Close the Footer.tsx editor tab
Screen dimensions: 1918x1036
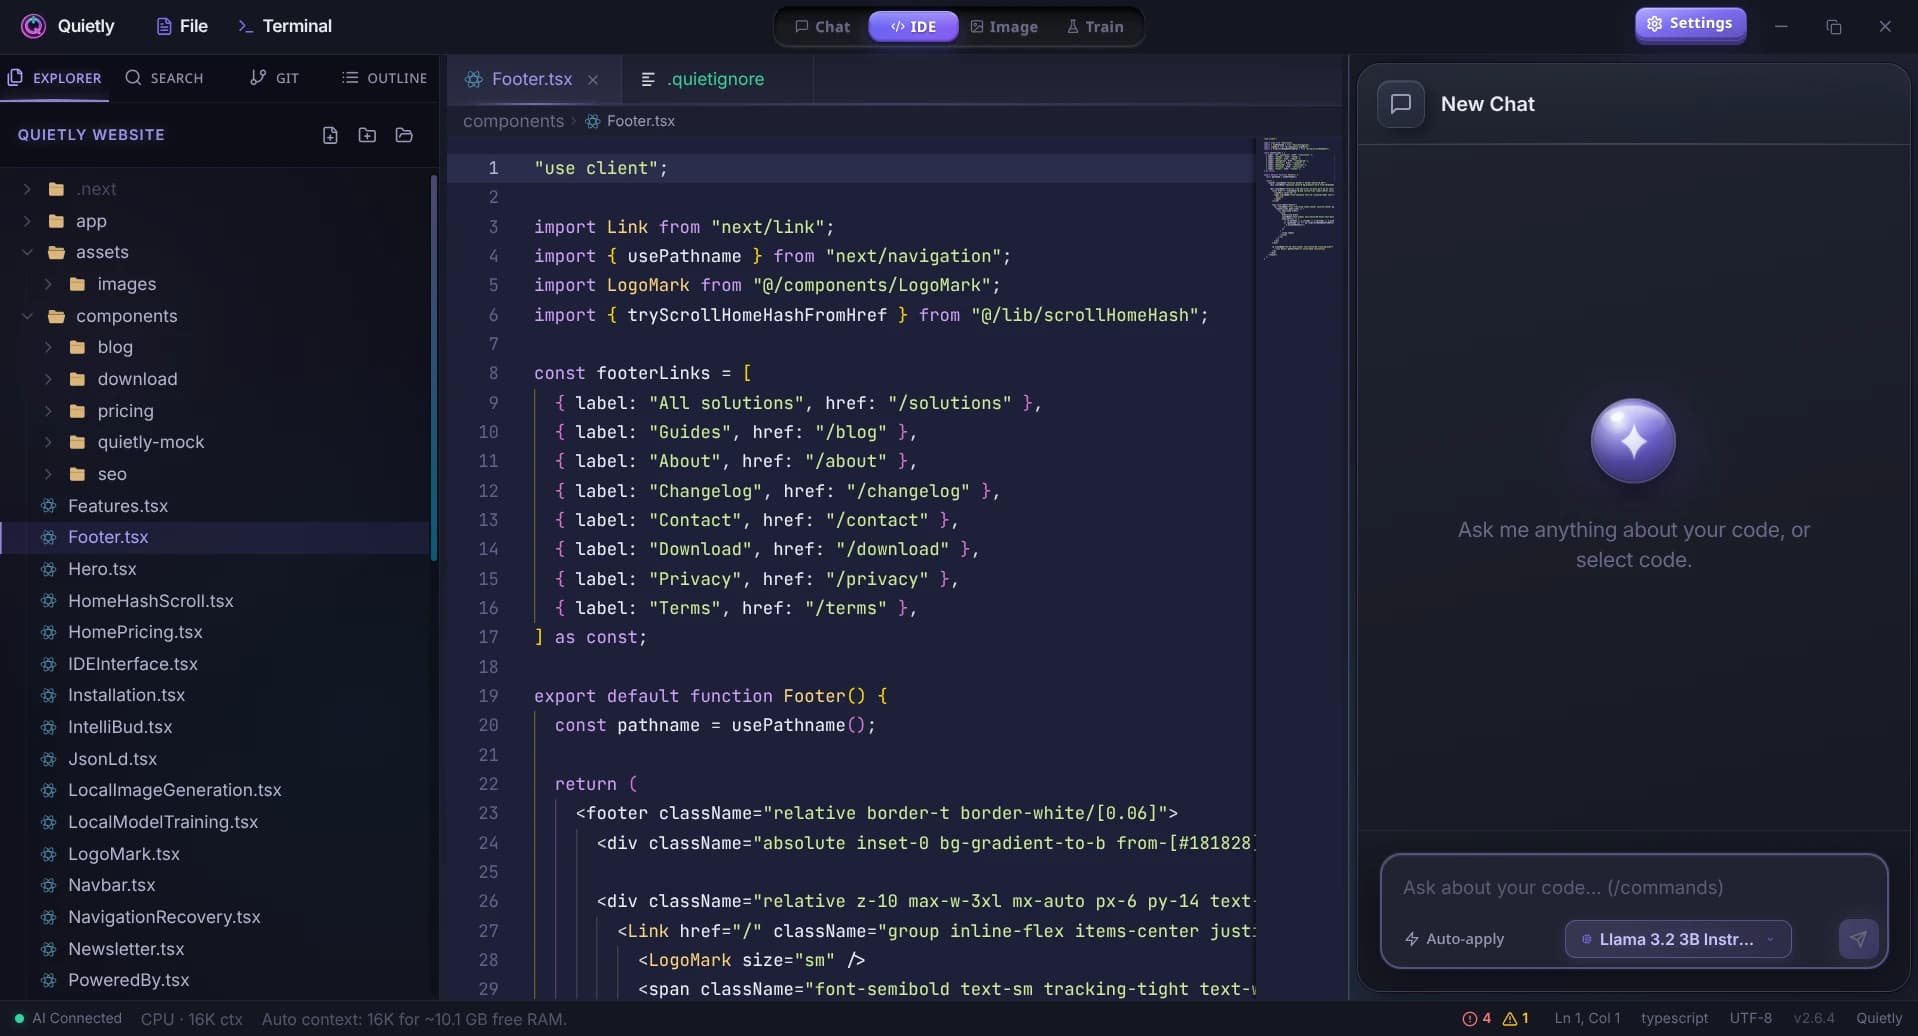coord(593,80)
